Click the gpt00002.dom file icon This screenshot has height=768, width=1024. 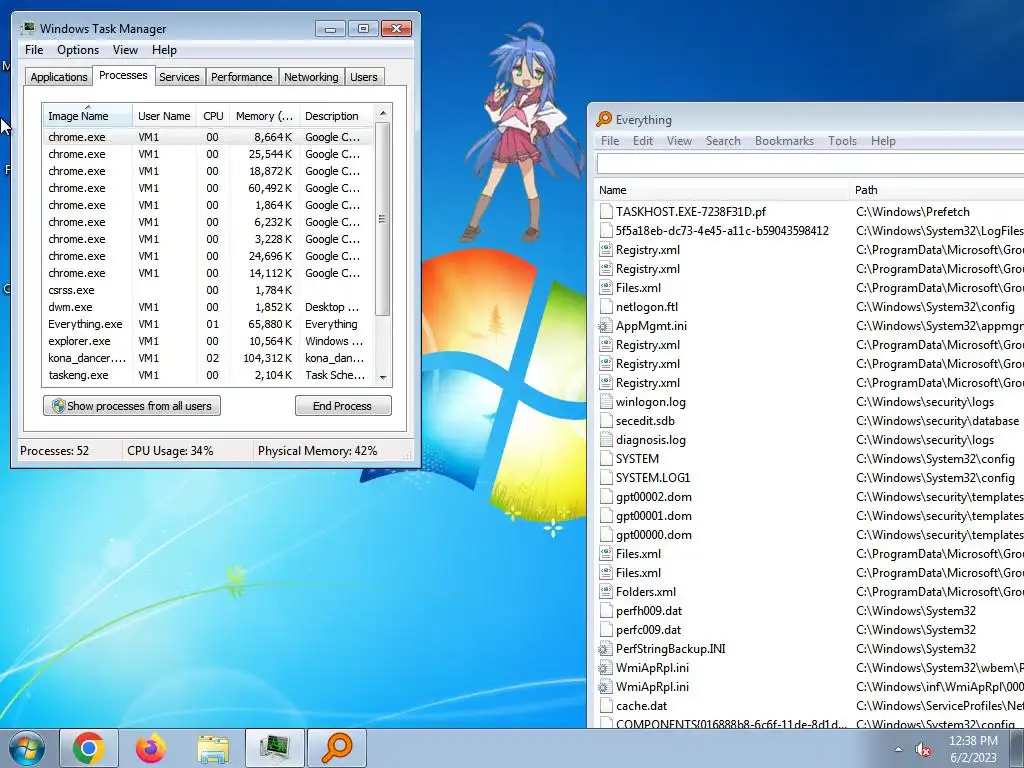click(x=606, y=496)
